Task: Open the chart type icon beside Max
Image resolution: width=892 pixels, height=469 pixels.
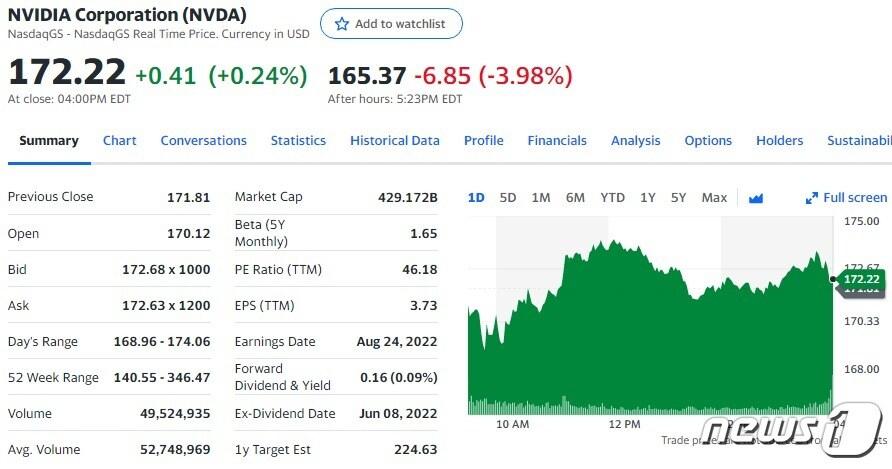Action: [756, 198]
